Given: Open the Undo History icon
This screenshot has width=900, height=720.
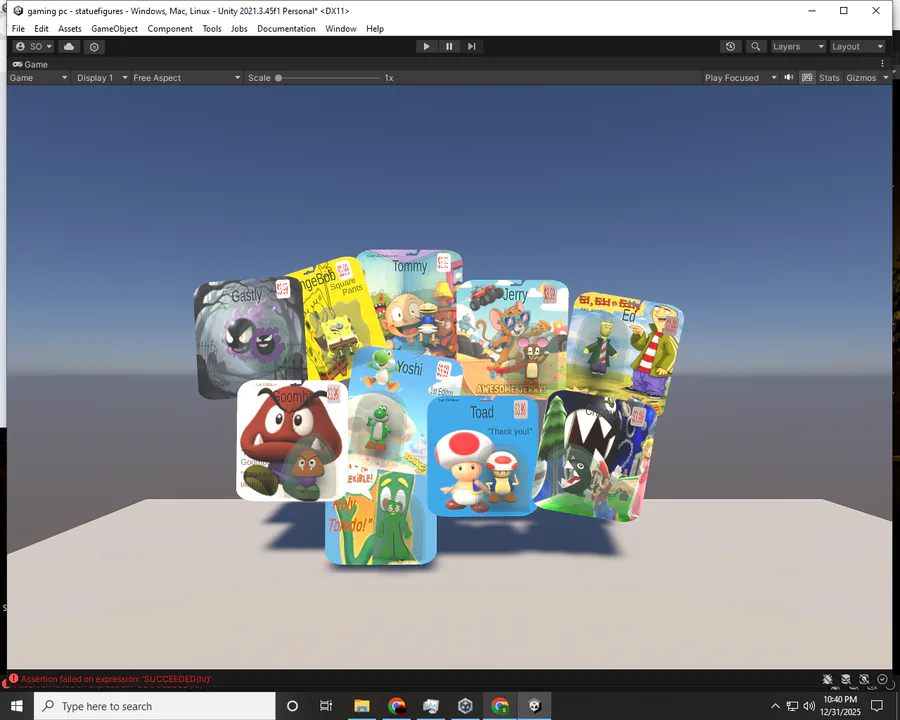Looking at the screenshot, I should point(730,47).
